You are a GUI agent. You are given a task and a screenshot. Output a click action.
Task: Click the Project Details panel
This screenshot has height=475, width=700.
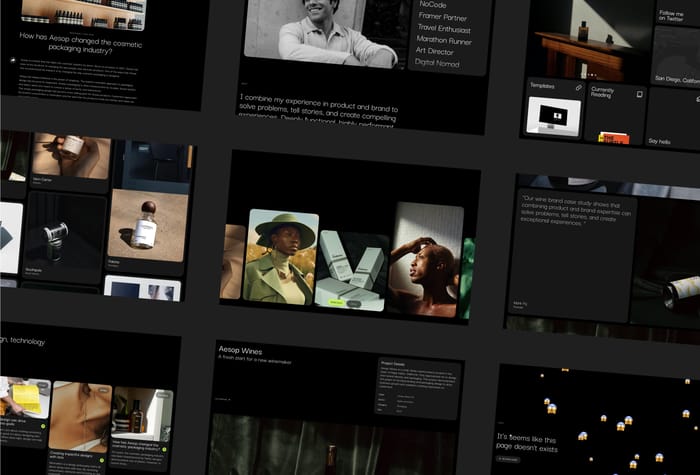click(418, 388)
